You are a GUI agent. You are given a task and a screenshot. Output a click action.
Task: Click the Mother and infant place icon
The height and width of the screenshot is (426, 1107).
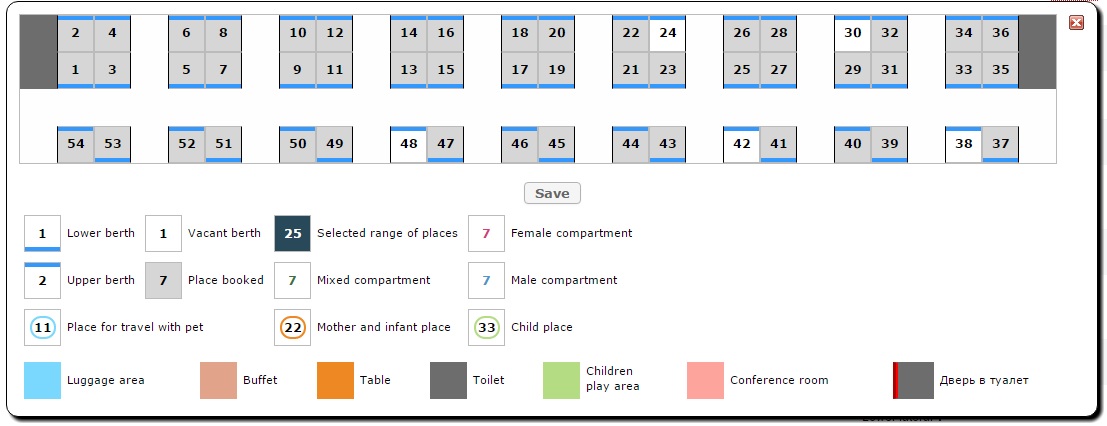(x=292, y=327)
